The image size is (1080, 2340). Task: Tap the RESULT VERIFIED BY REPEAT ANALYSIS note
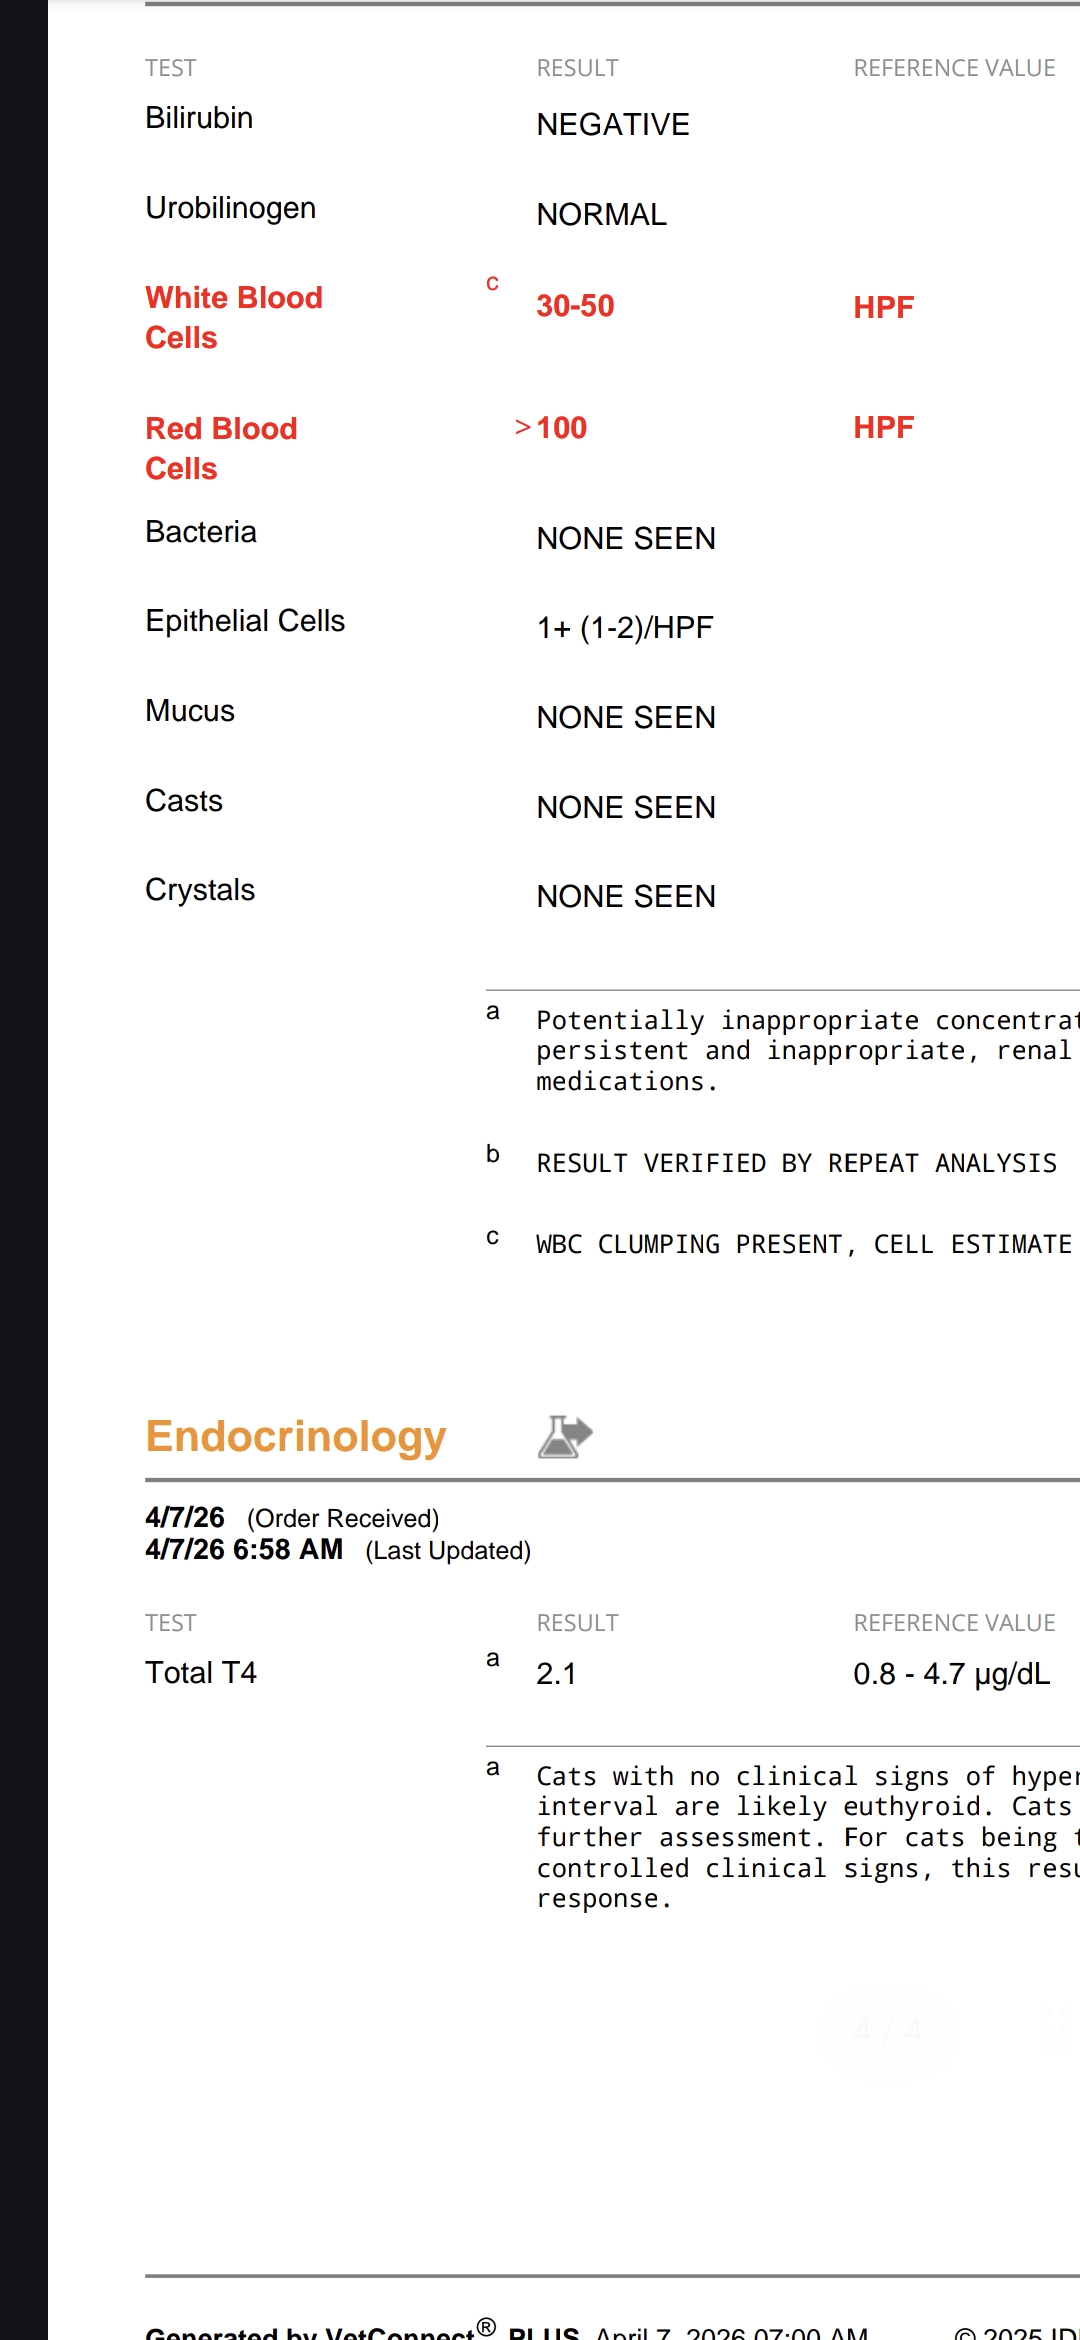click(x=796, y=1164)
